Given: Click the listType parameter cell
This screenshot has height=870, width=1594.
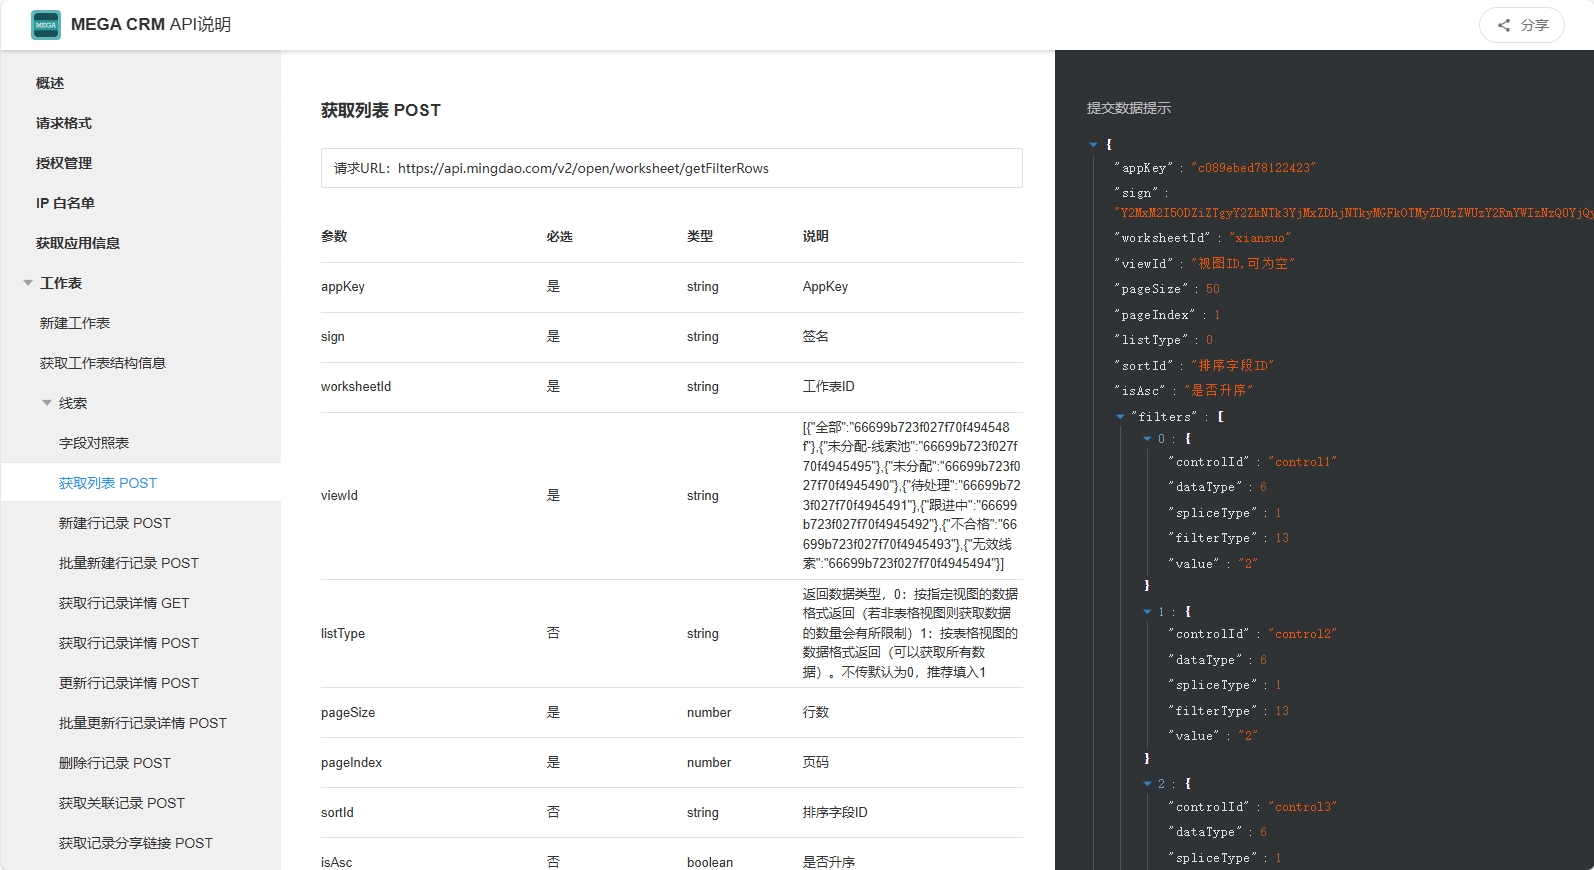Looking at the screenshot, I should (x=343, y=634).
